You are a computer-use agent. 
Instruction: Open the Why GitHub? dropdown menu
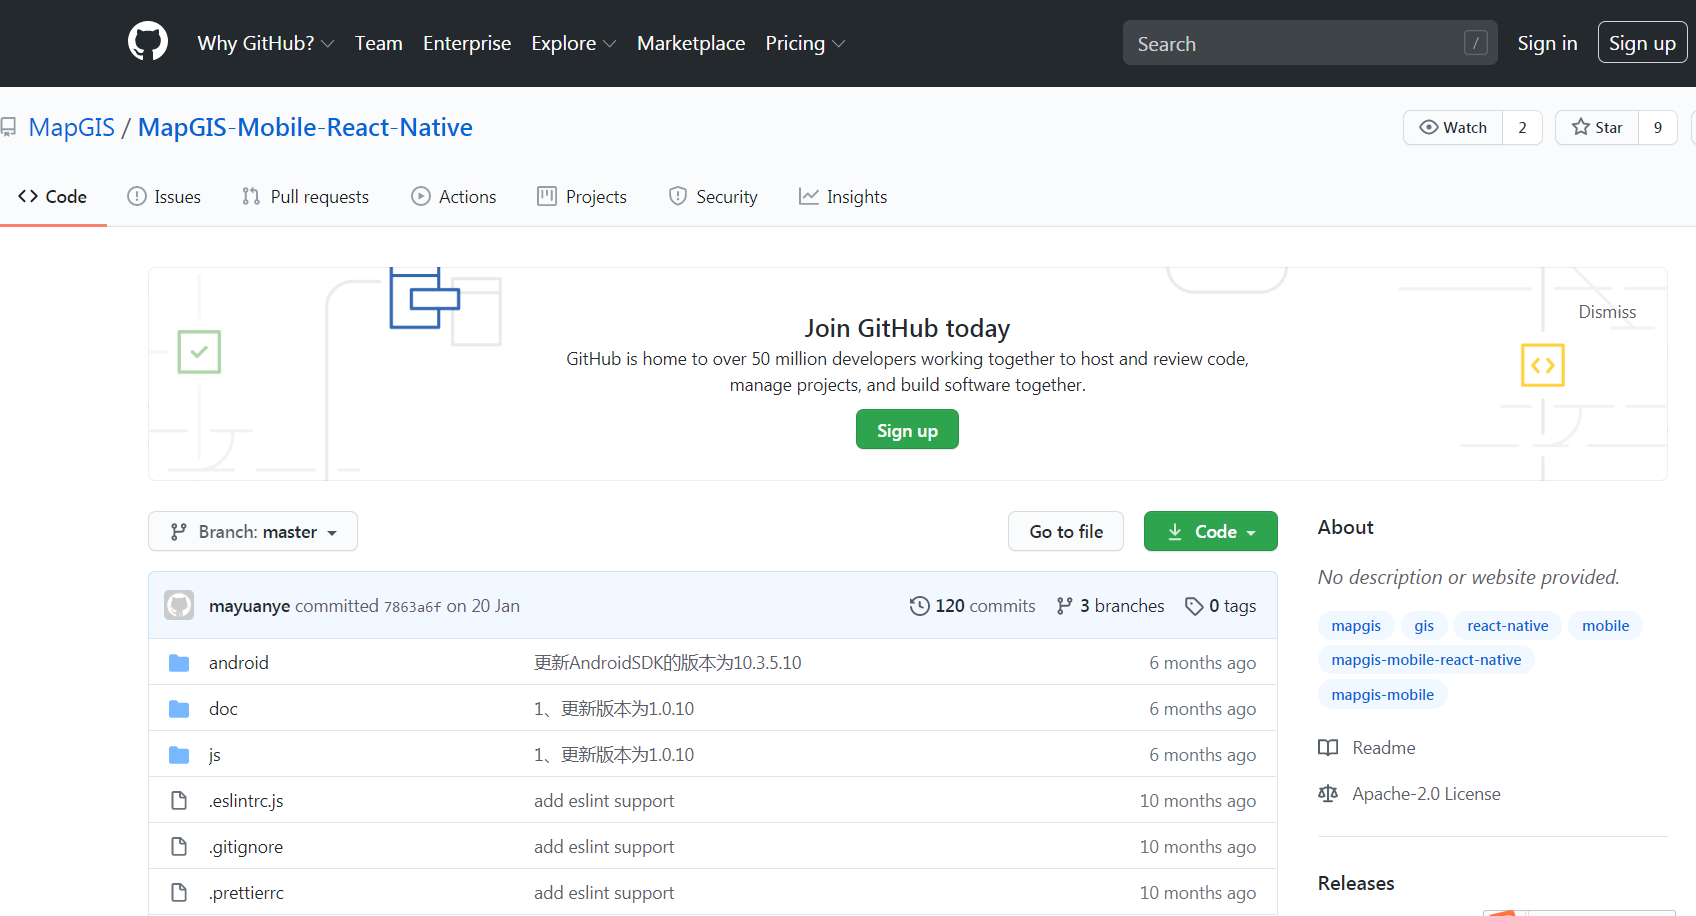pos(265,43)
